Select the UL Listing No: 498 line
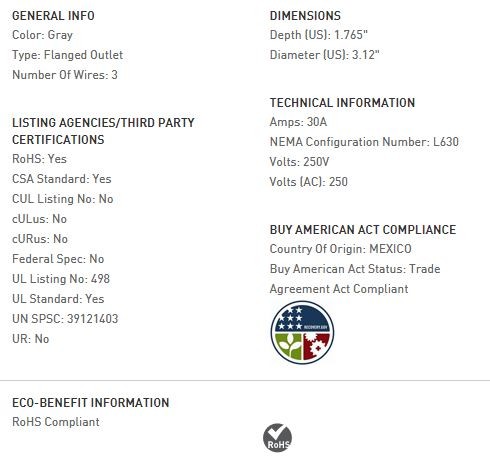Screen dimensions: 490x470 [61, 279]
